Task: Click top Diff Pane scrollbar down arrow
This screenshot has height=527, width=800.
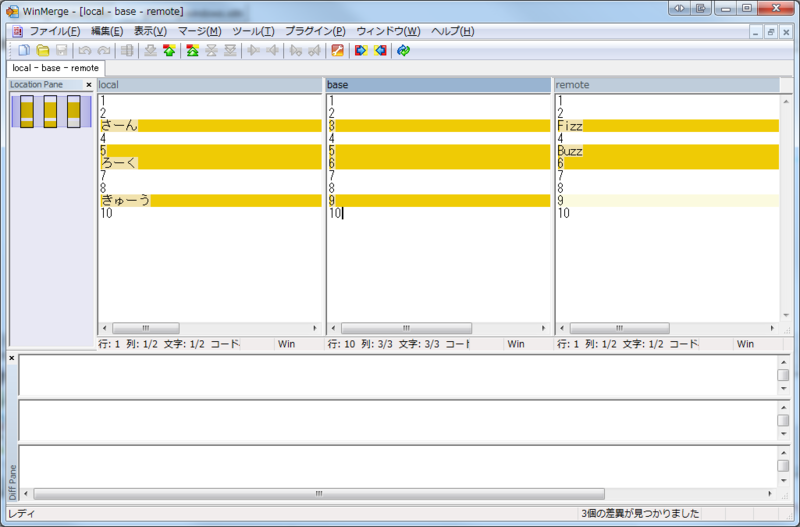Action: click(784, 389)
